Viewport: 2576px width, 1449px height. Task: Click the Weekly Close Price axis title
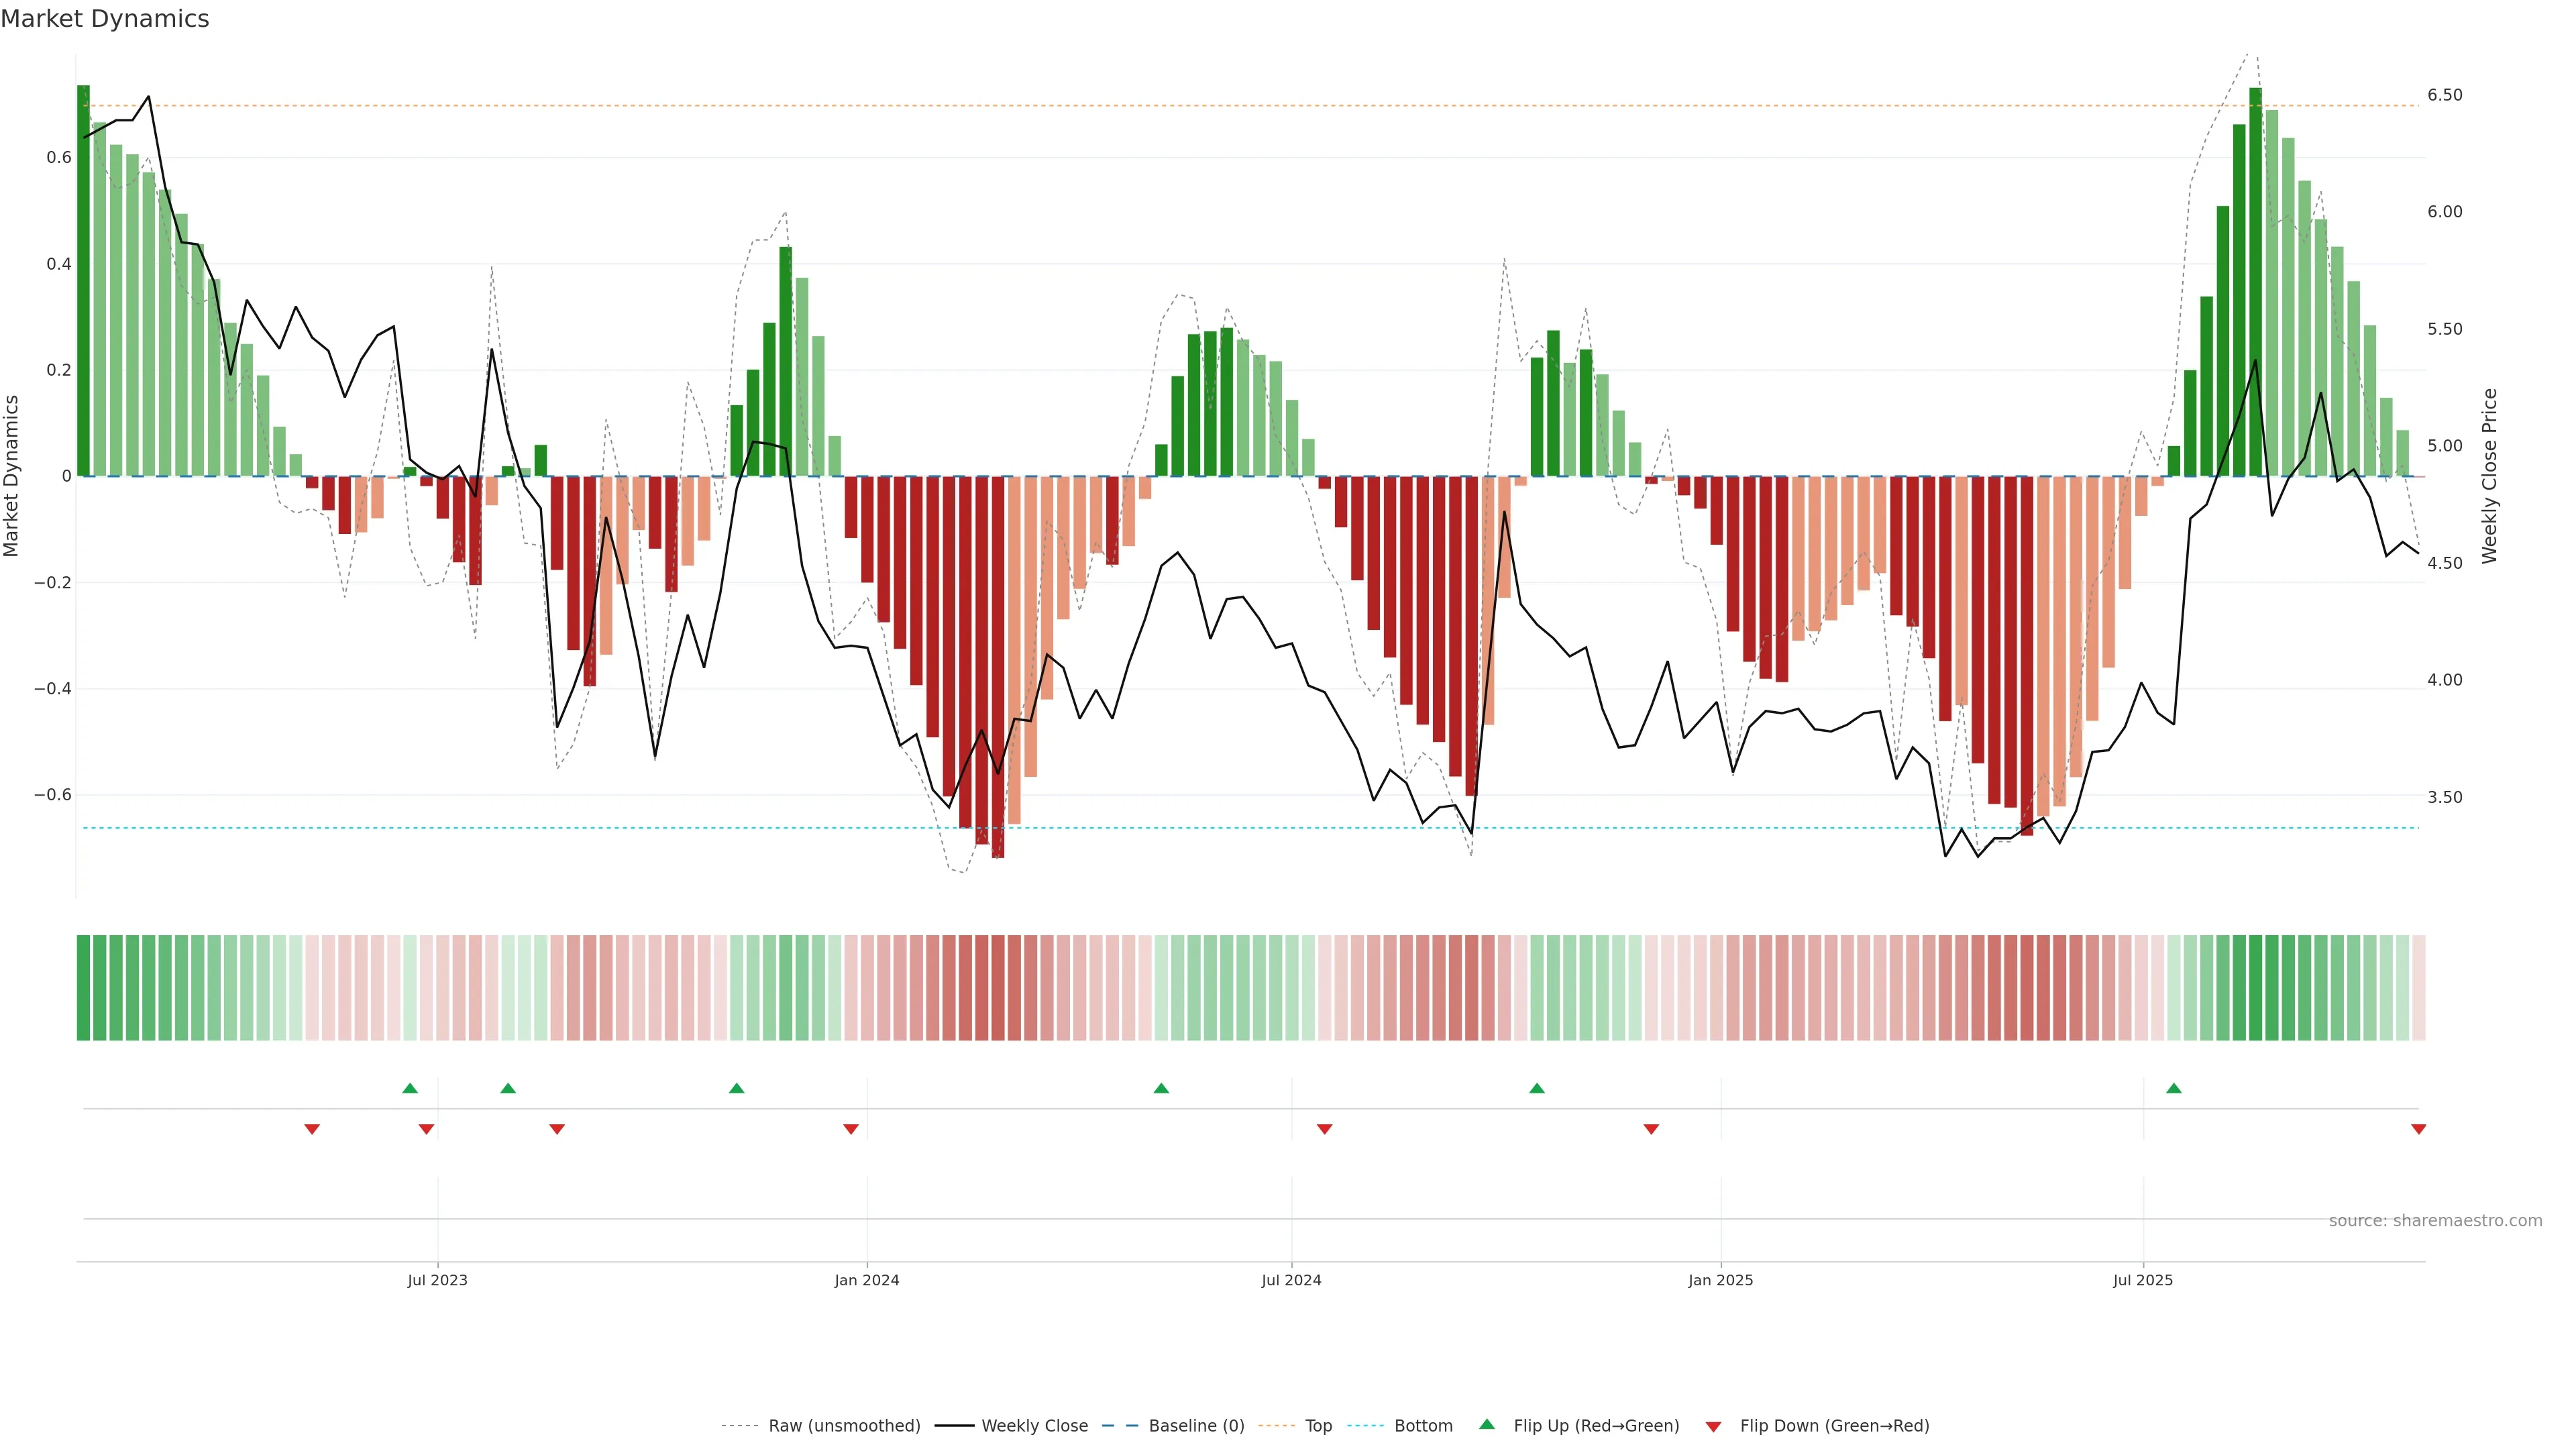pos(2489,476)
